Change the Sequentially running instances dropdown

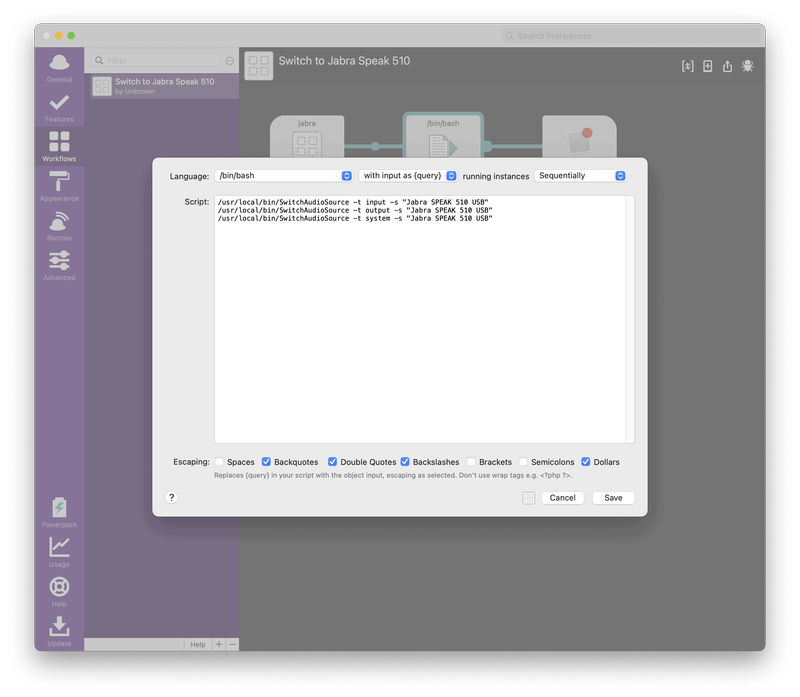580,176
